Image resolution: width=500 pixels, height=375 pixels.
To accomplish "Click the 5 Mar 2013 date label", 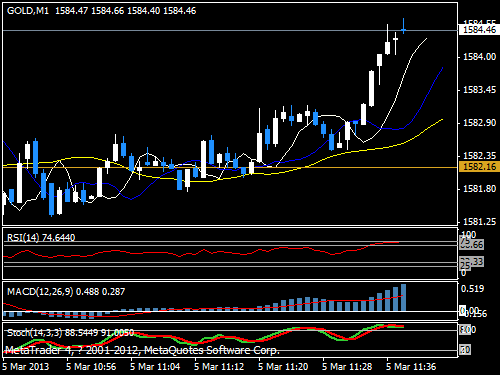I will tap(26, 367).
